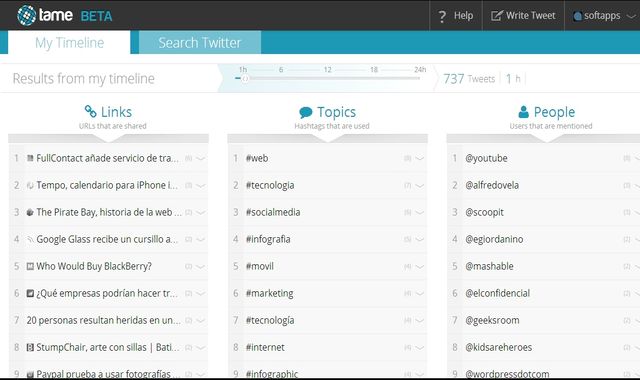The height and width of the screenshot is (380, 640).
Task: Open Write Tweet composer
Action: coord(523,16)
